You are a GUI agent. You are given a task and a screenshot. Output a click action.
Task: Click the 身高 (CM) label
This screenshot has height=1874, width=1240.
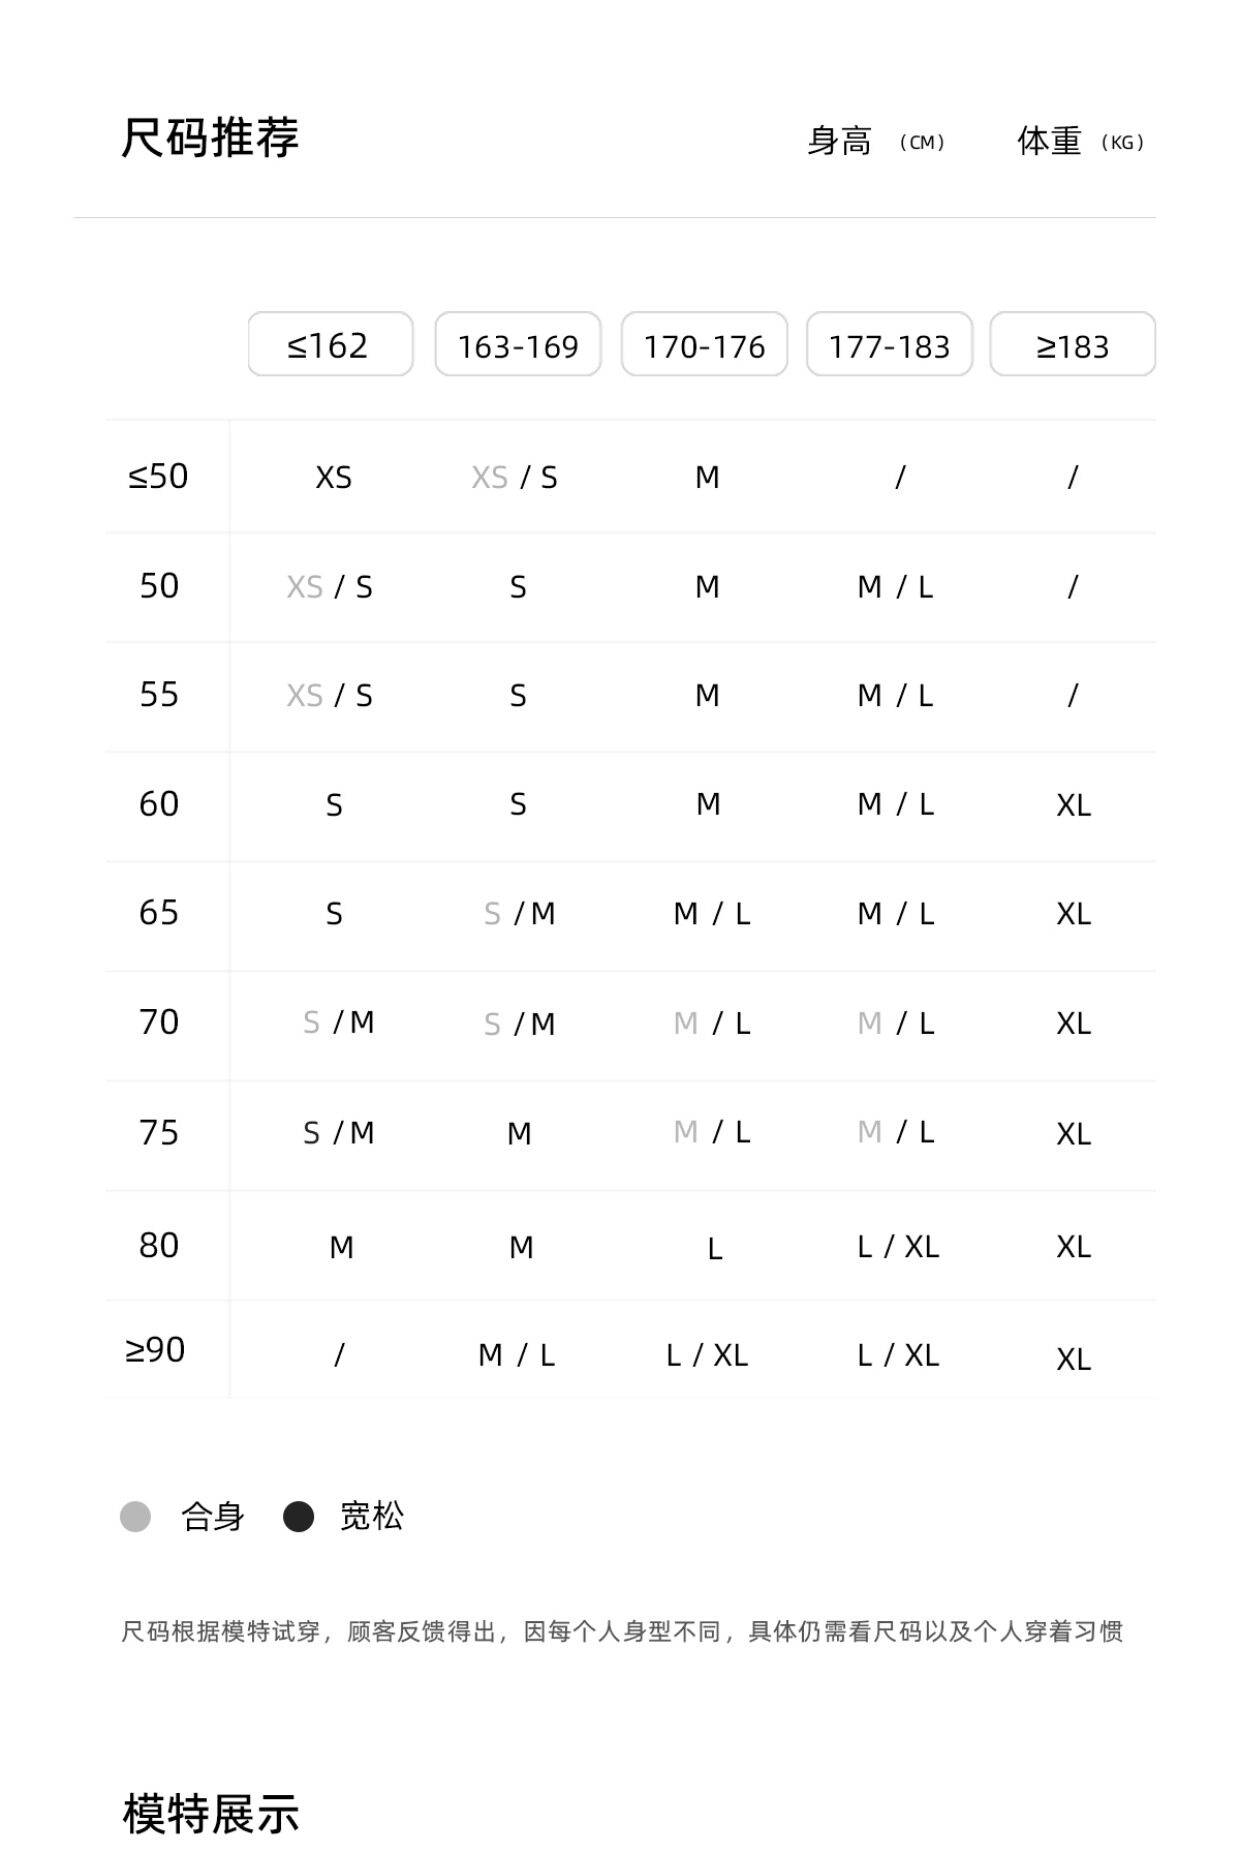point(875,141)
